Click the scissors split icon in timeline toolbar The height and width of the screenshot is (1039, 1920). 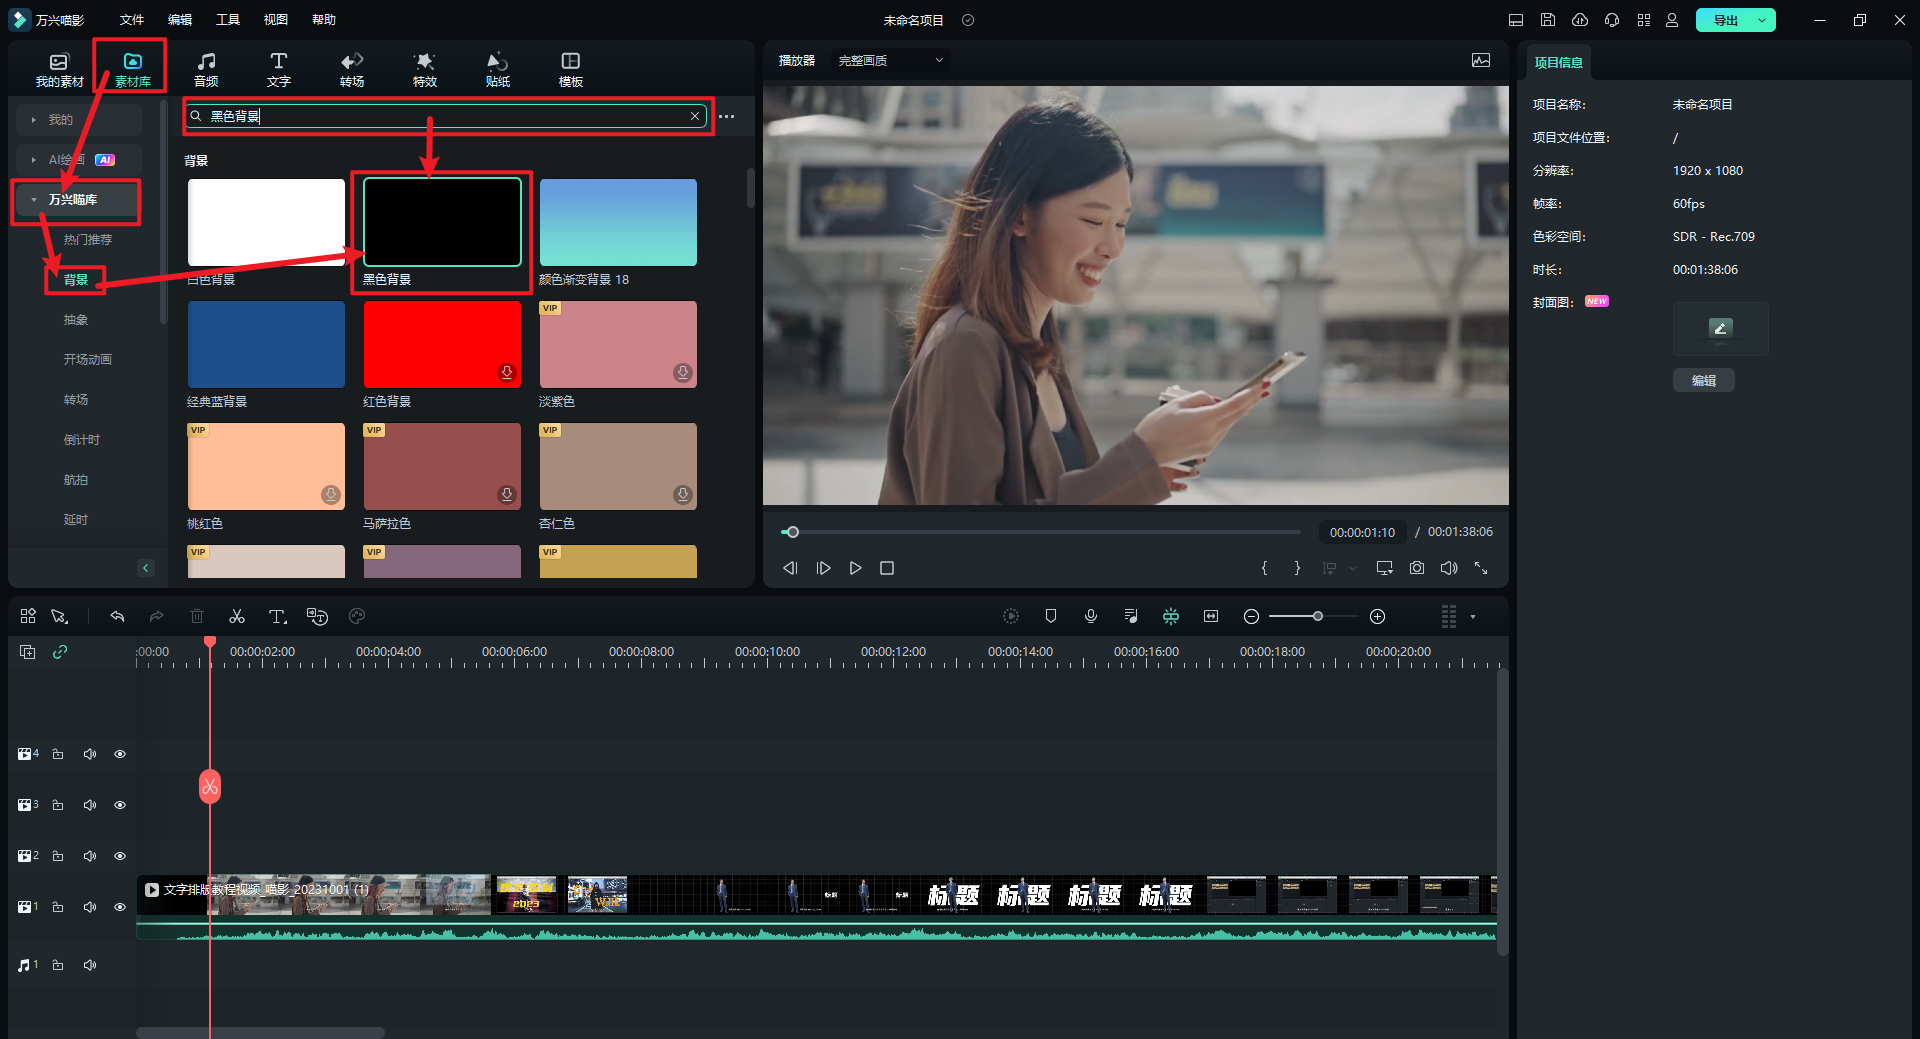(x=237, y=616)
